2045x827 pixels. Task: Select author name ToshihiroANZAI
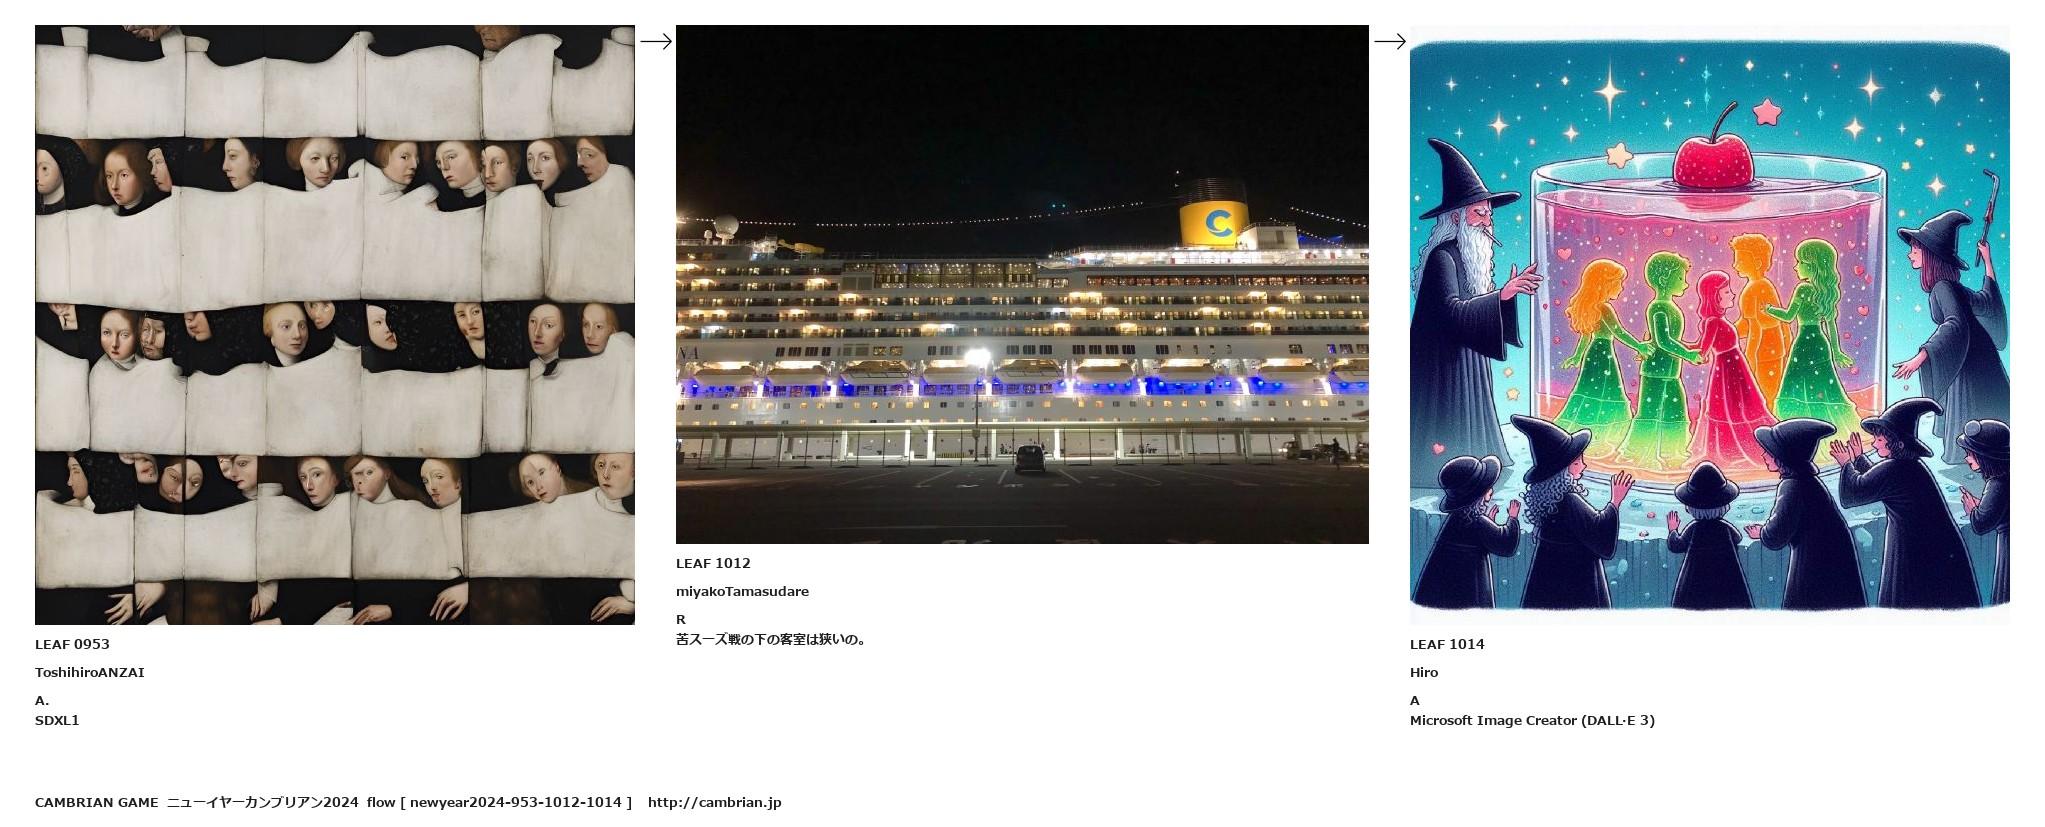click(x=90, y=672)
